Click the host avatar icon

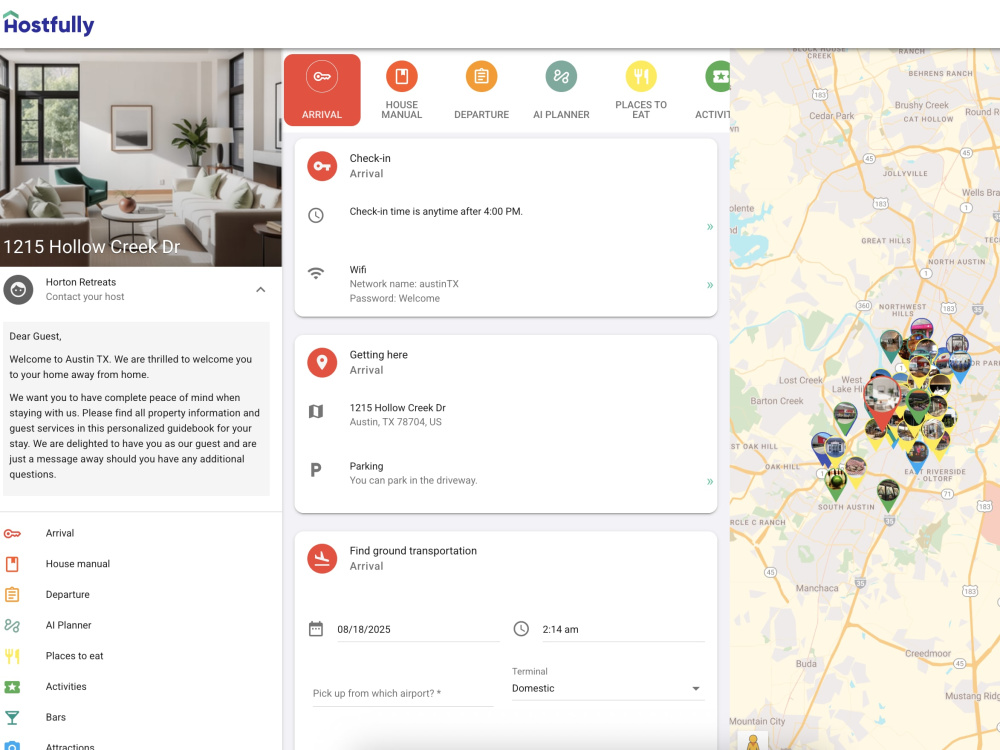coord(18,290)
